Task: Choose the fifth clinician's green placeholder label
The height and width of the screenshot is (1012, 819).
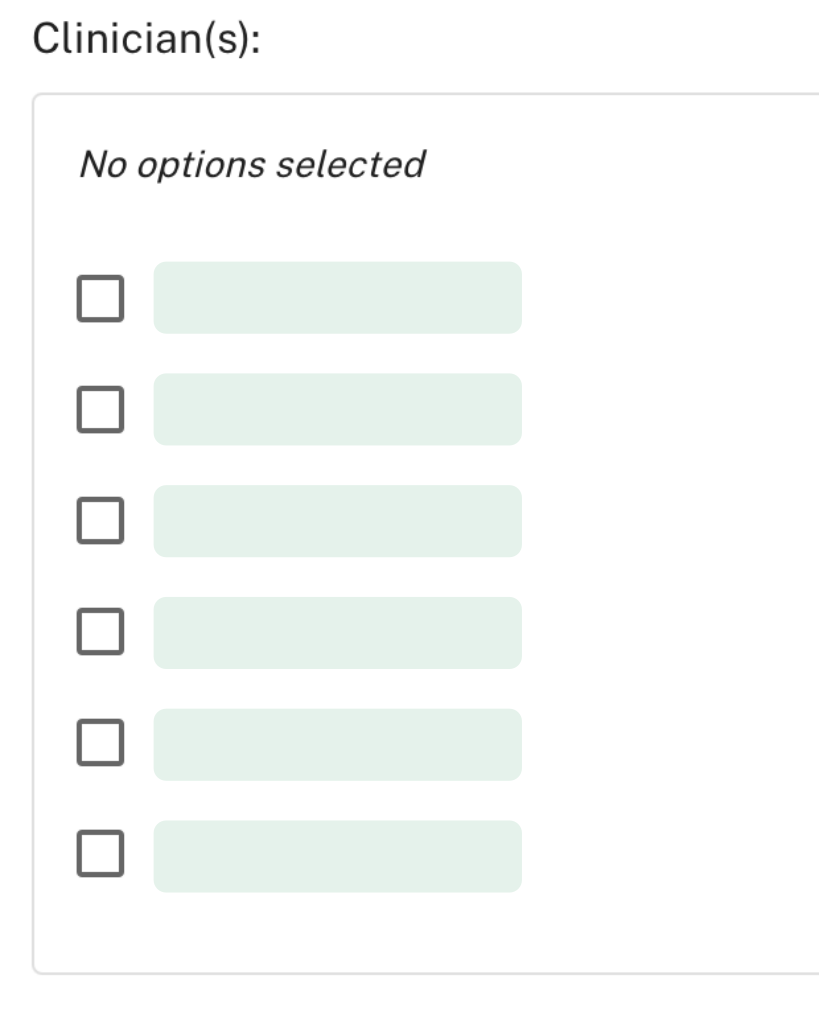Action: tap(337, 744)
